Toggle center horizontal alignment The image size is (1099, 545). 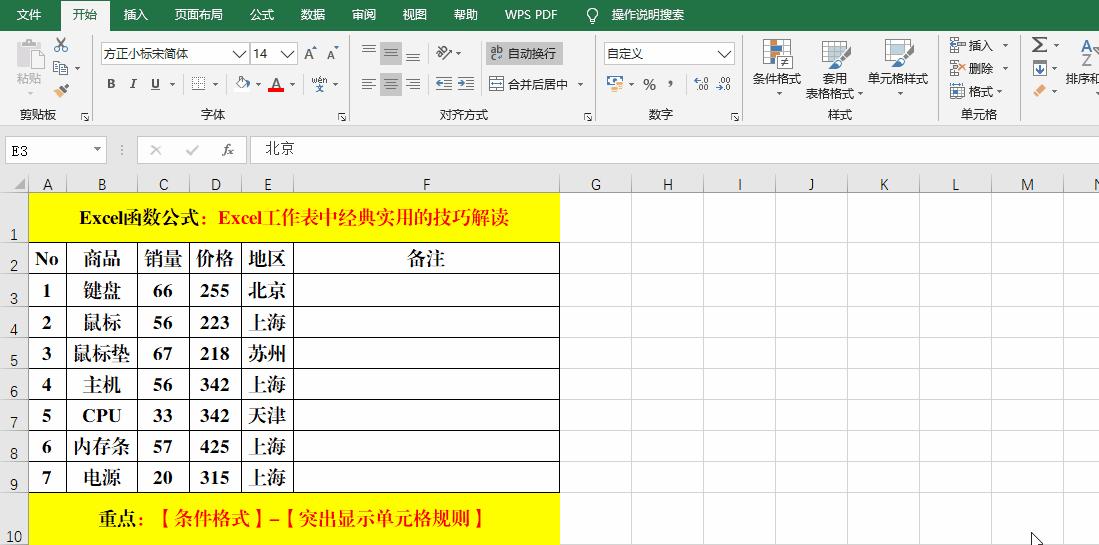click(x=391, y=84)
